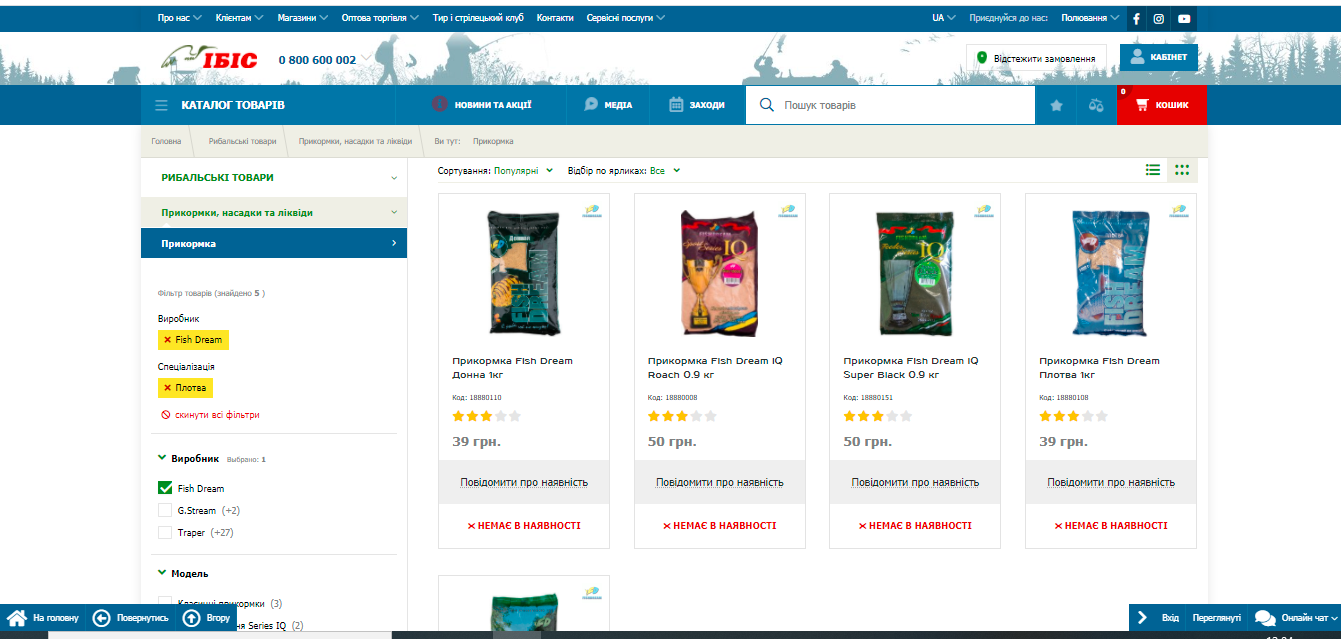
Task: Open the Оптова торгівля dropdown
Action: click(x=381, y=18)
